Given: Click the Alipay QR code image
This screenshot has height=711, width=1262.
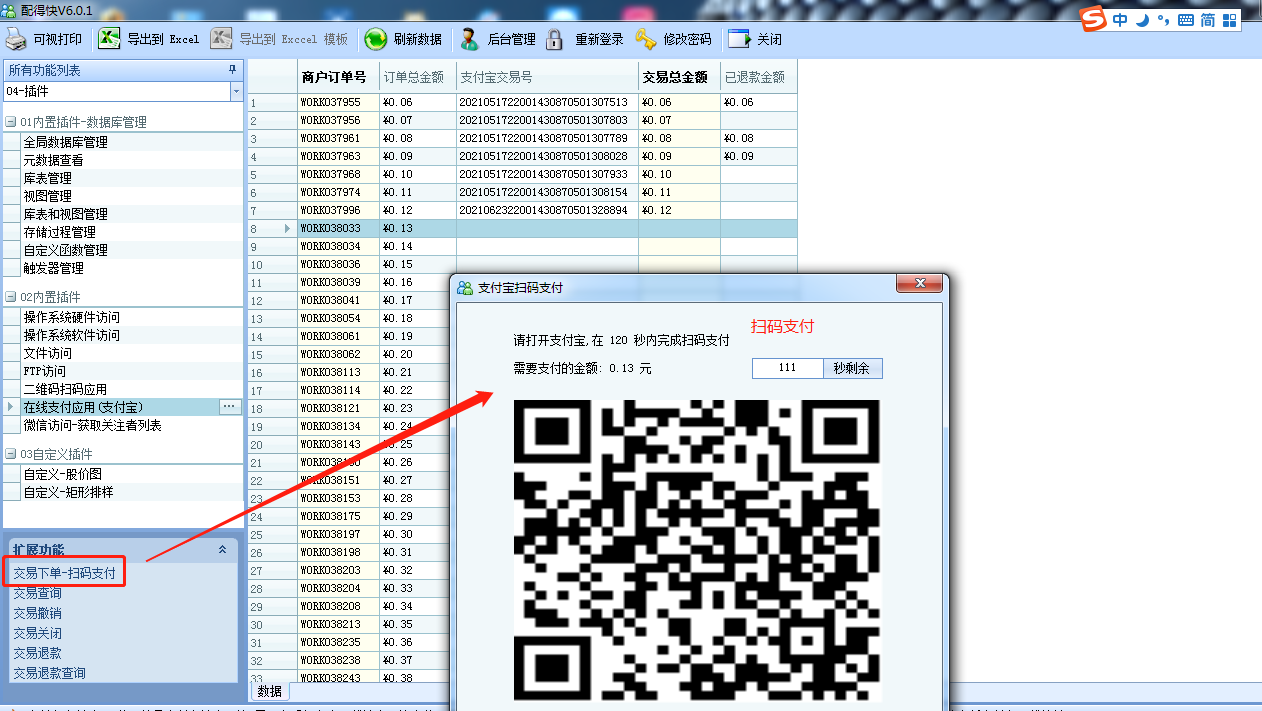Looking at the screenshot, I should [697, 550].
